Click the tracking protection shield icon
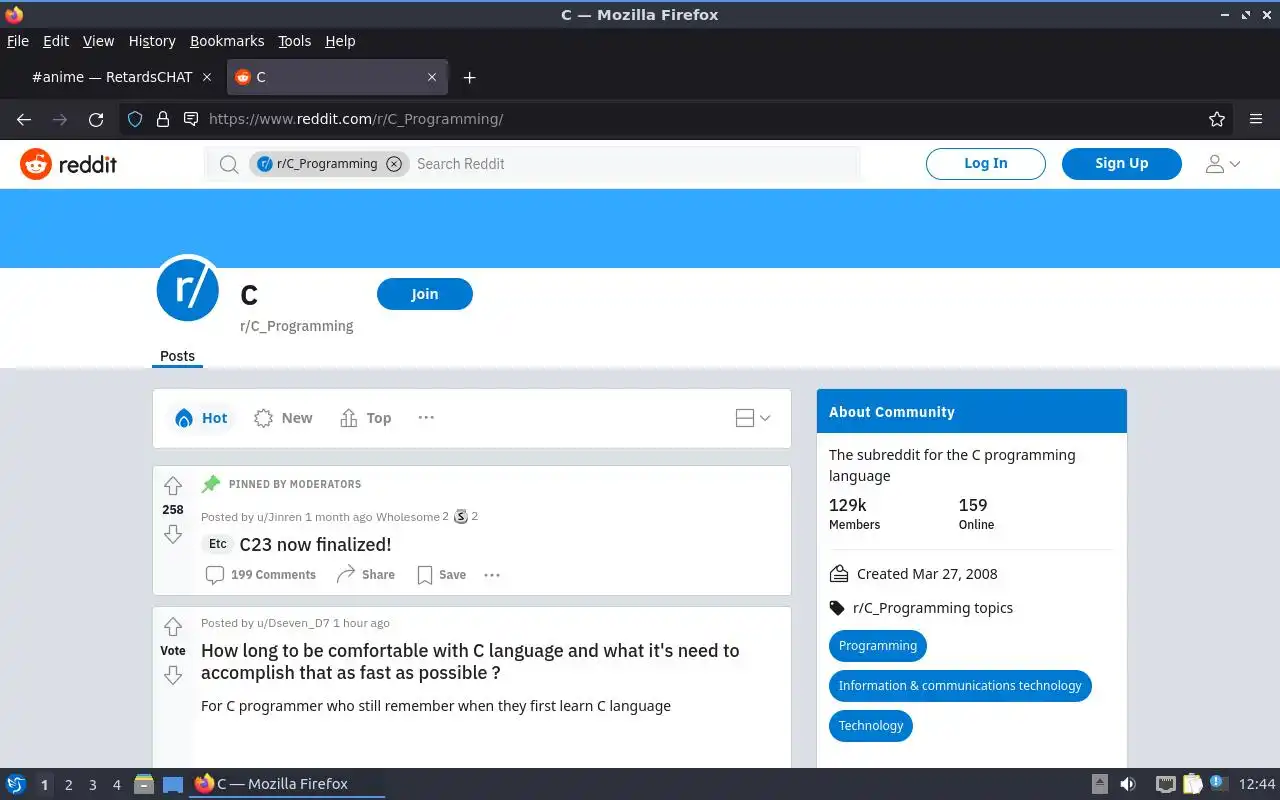The width and height of the screenshot is (1280, 800). click(x=135, y=119)
